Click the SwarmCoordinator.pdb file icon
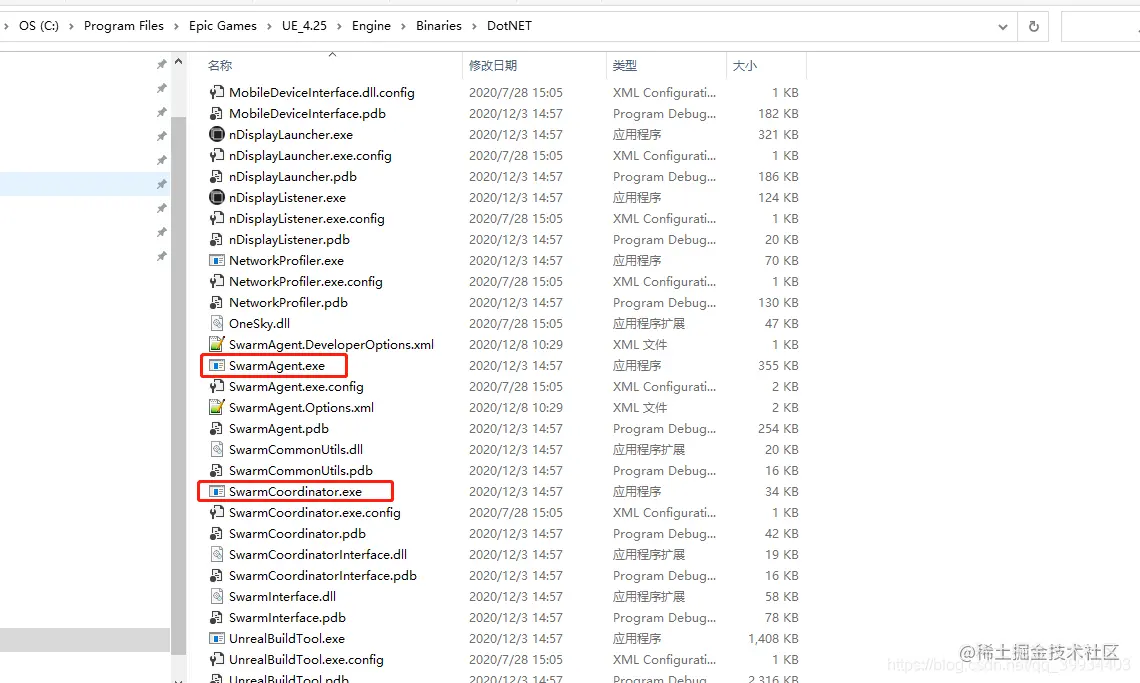Viewport: 1140px width, 683px height. [216, 534]
